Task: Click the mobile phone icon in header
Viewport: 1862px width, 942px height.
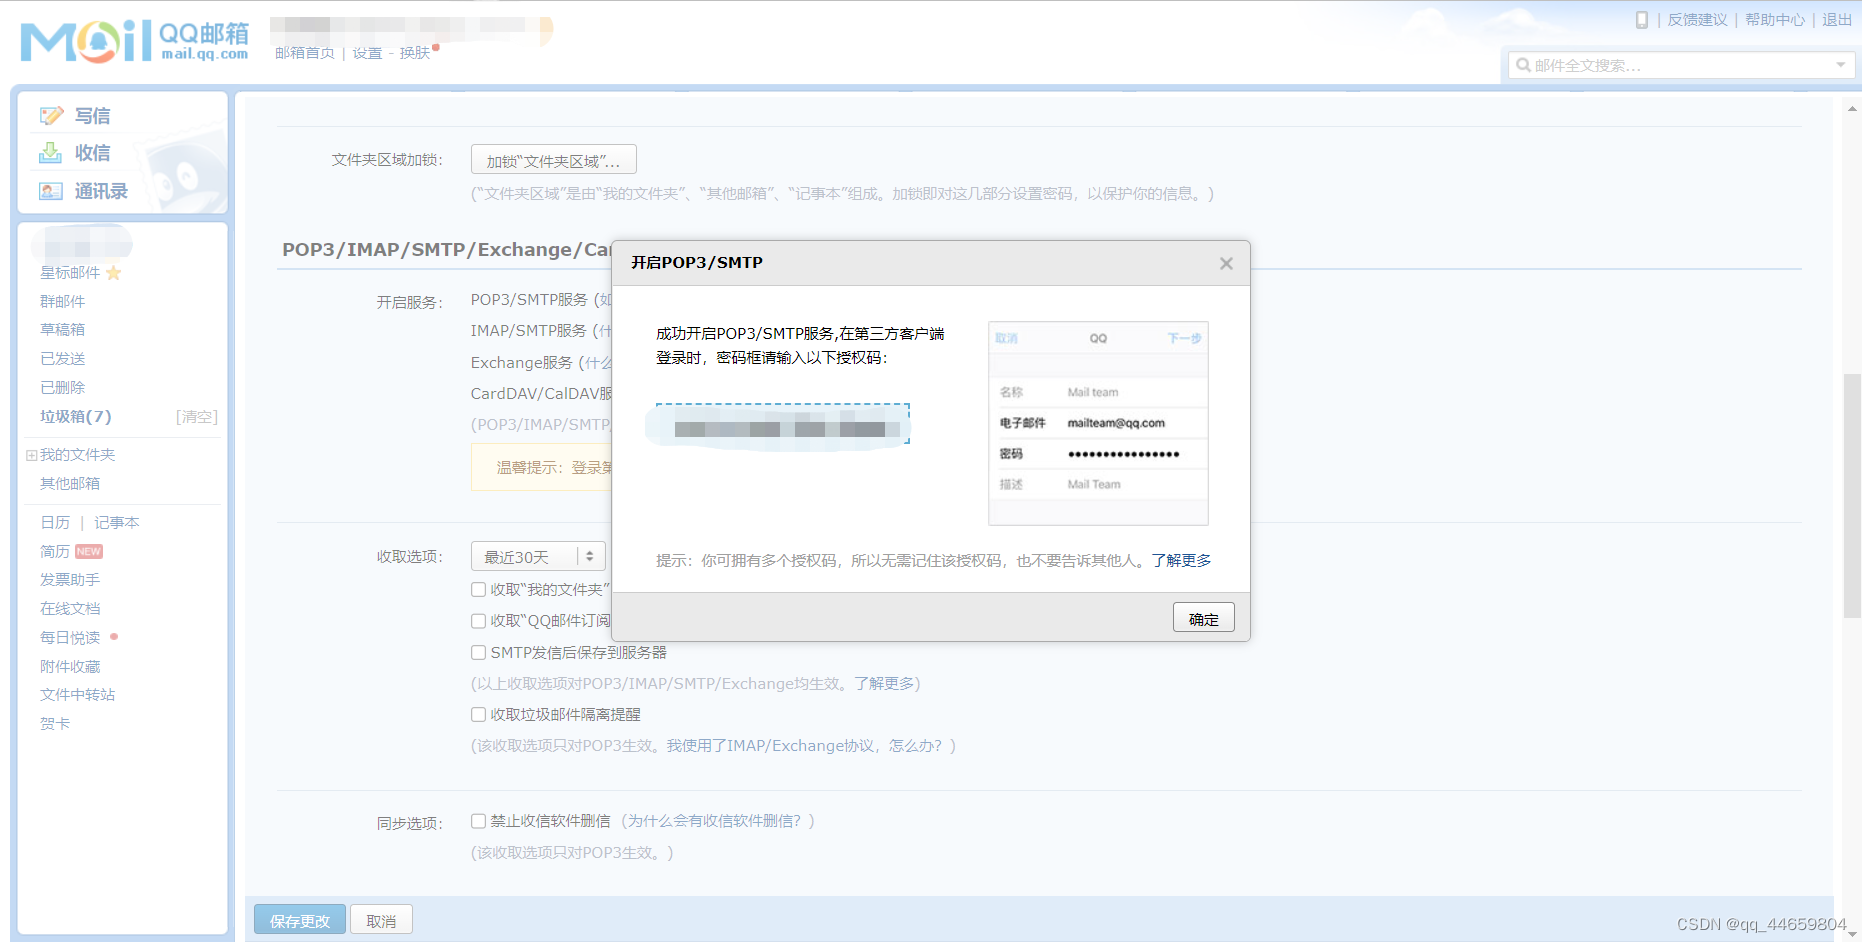Action: (1641, 20)
